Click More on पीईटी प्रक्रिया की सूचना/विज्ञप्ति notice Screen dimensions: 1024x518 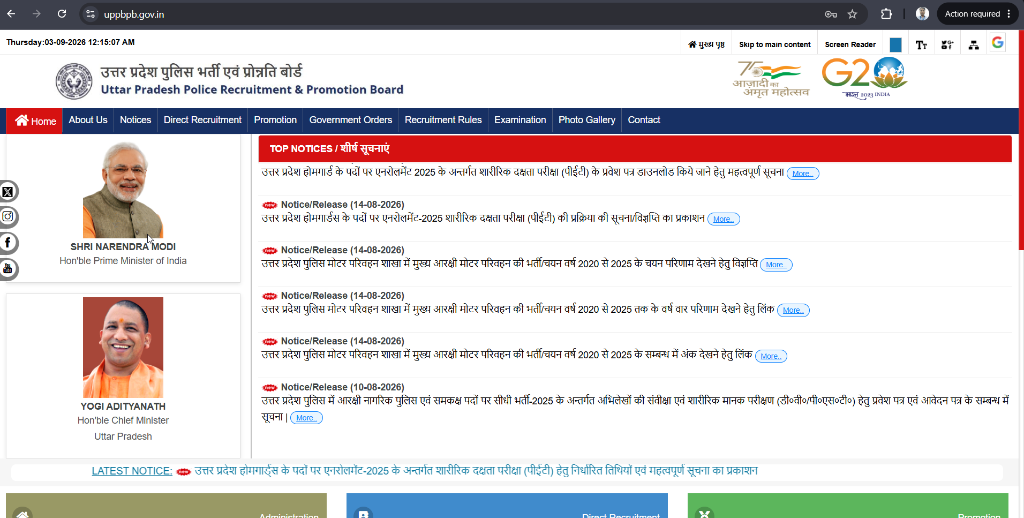(x=723, y=219)
